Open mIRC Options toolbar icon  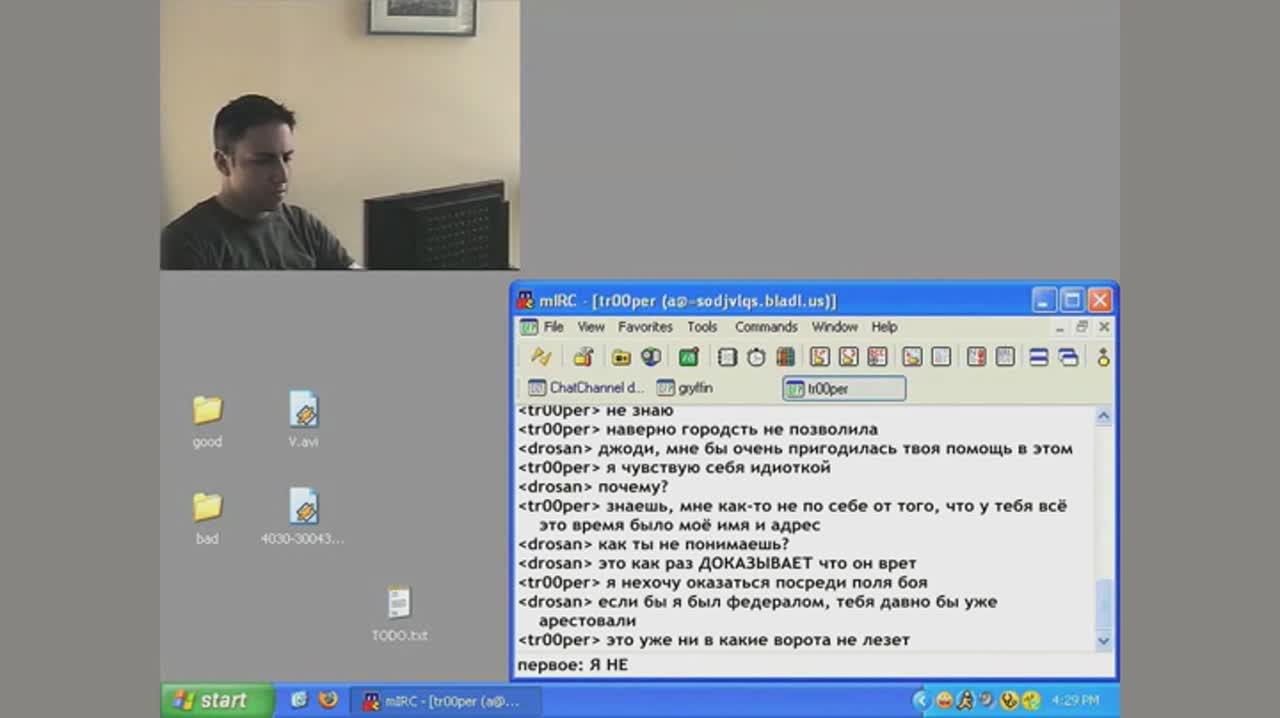tap(583, 357)
